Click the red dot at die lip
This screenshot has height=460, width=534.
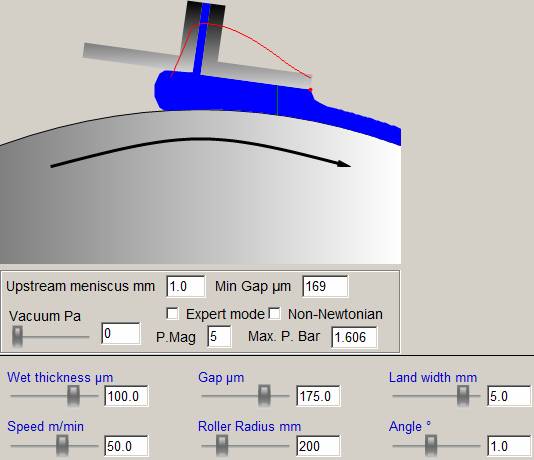[310, 90]
